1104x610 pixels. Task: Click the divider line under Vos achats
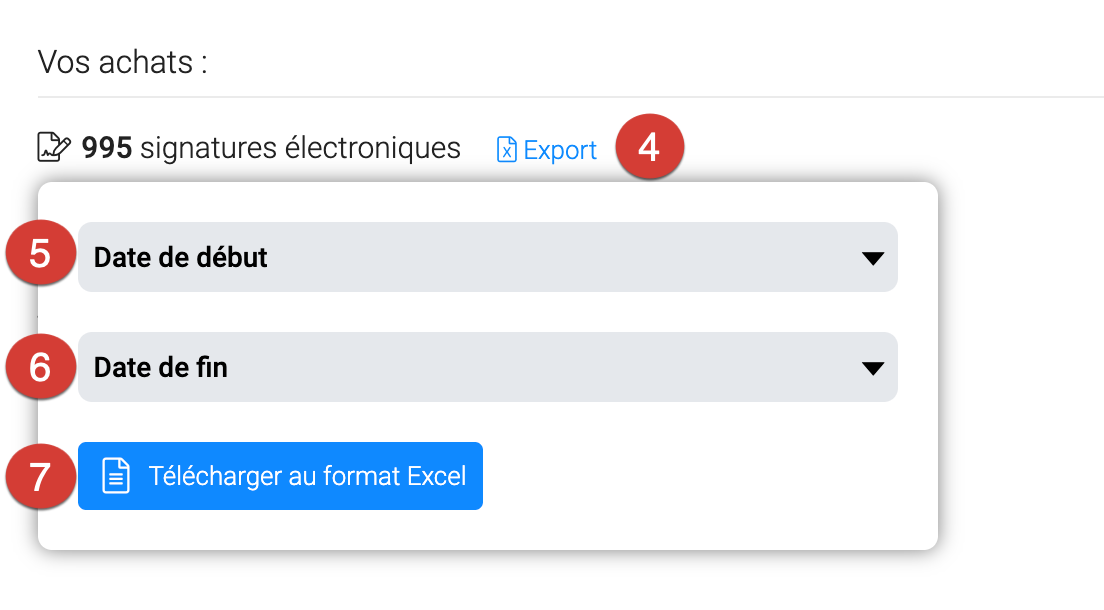[570, 97]
